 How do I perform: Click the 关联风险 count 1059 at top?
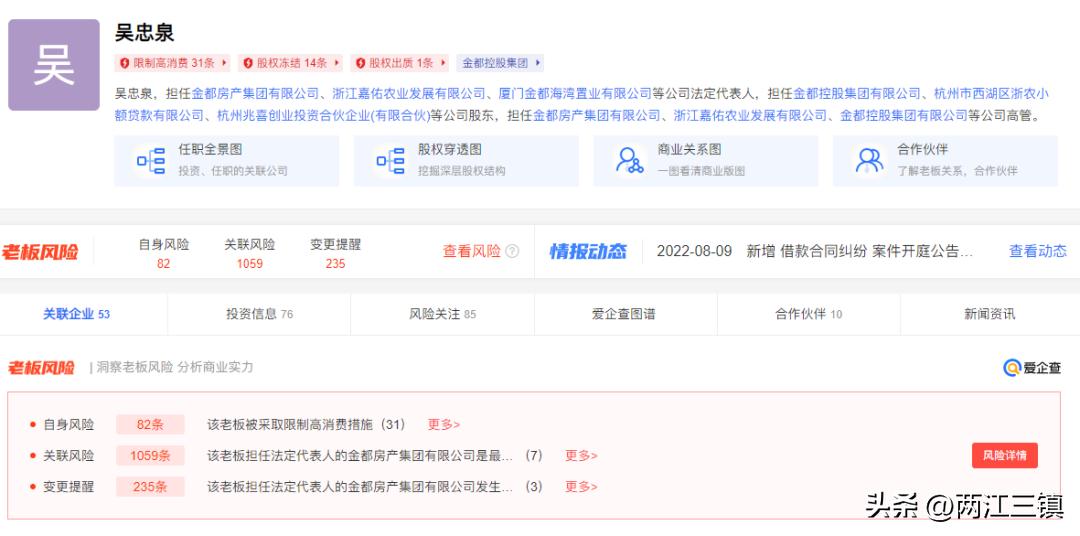249,264
